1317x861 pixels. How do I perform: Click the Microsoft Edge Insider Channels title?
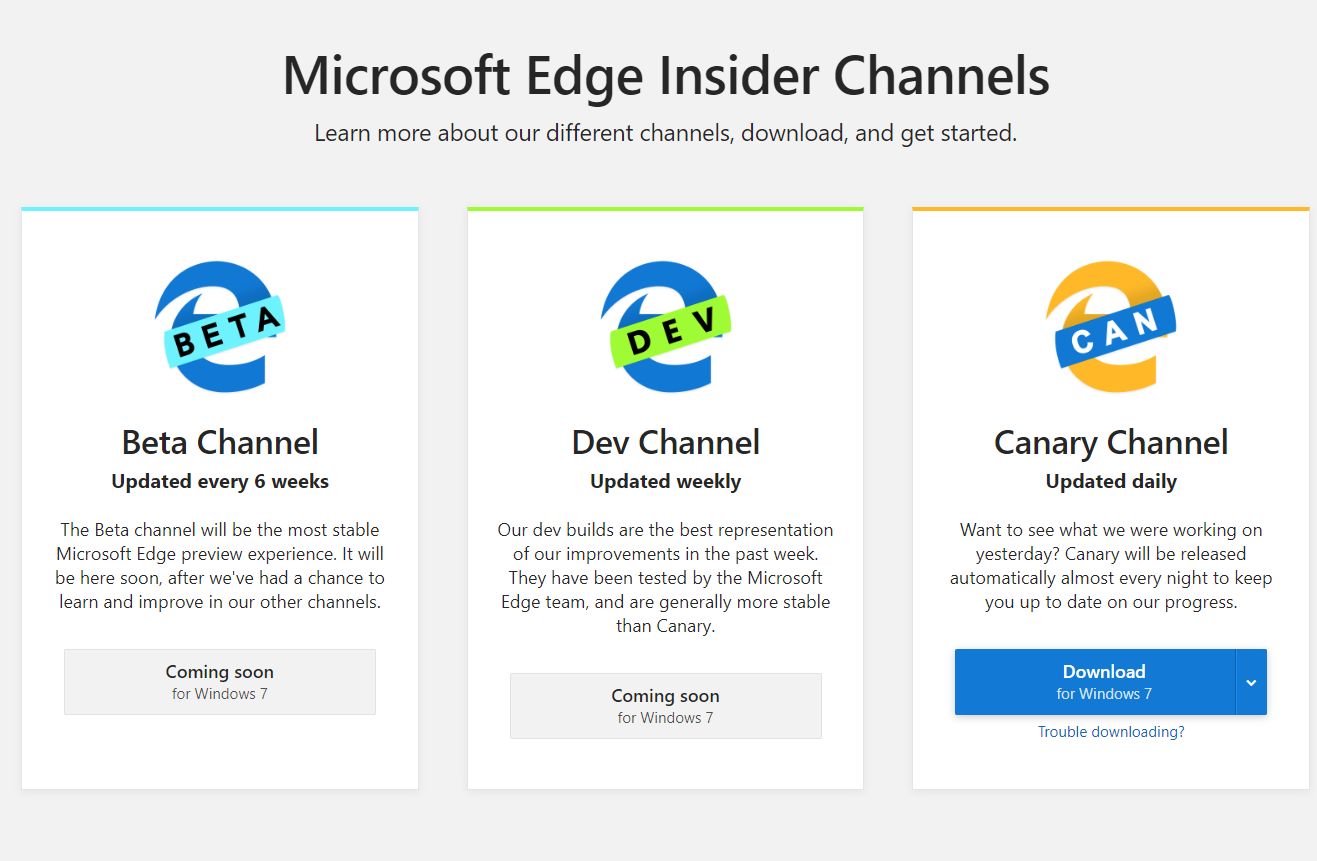(x=666, y=75)
